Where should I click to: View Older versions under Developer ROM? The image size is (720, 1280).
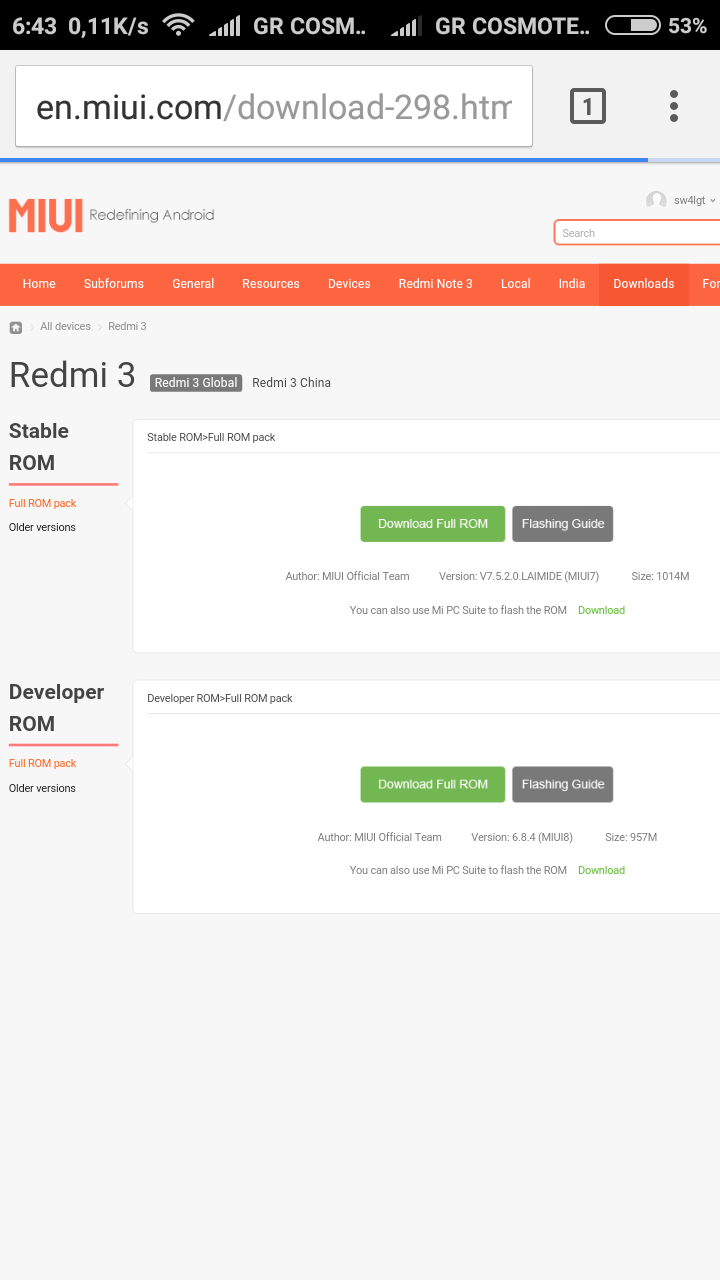pos(42,788)
